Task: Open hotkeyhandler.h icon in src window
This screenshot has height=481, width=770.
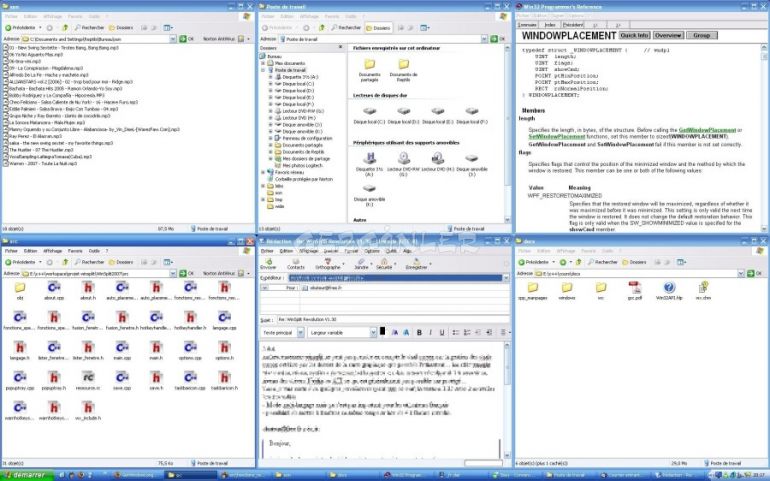Action: point(190,320)
